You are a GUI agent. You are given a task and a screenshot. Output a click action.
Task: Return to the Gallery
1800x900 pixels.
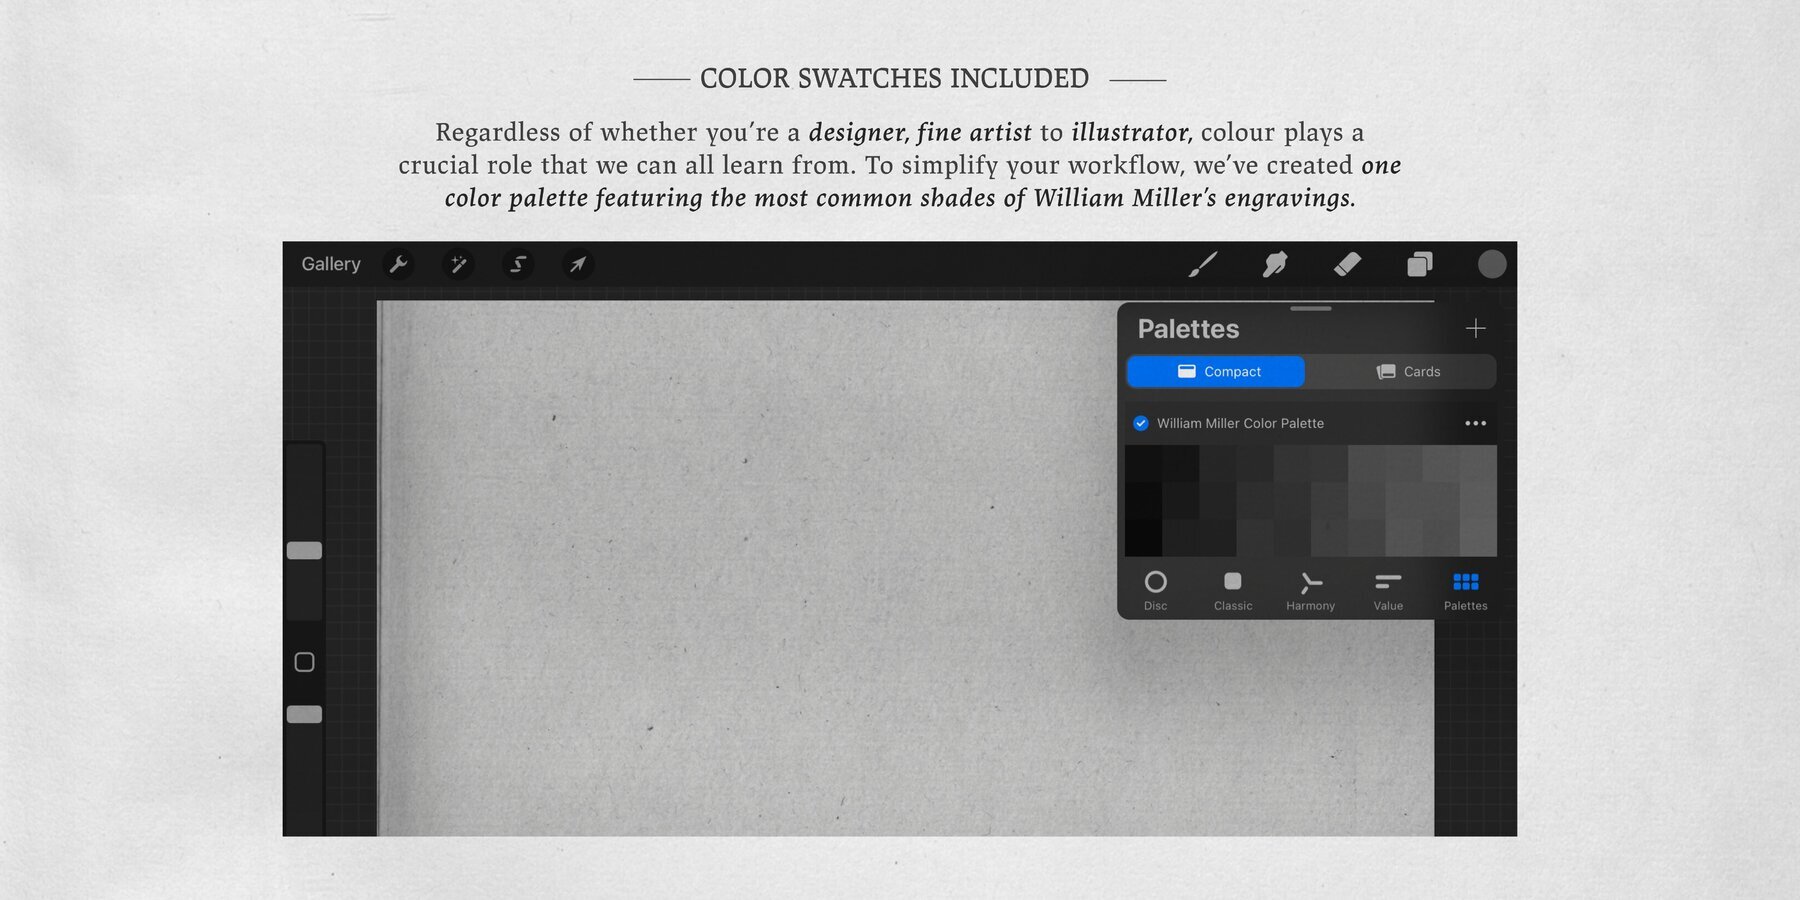(331, 264)
